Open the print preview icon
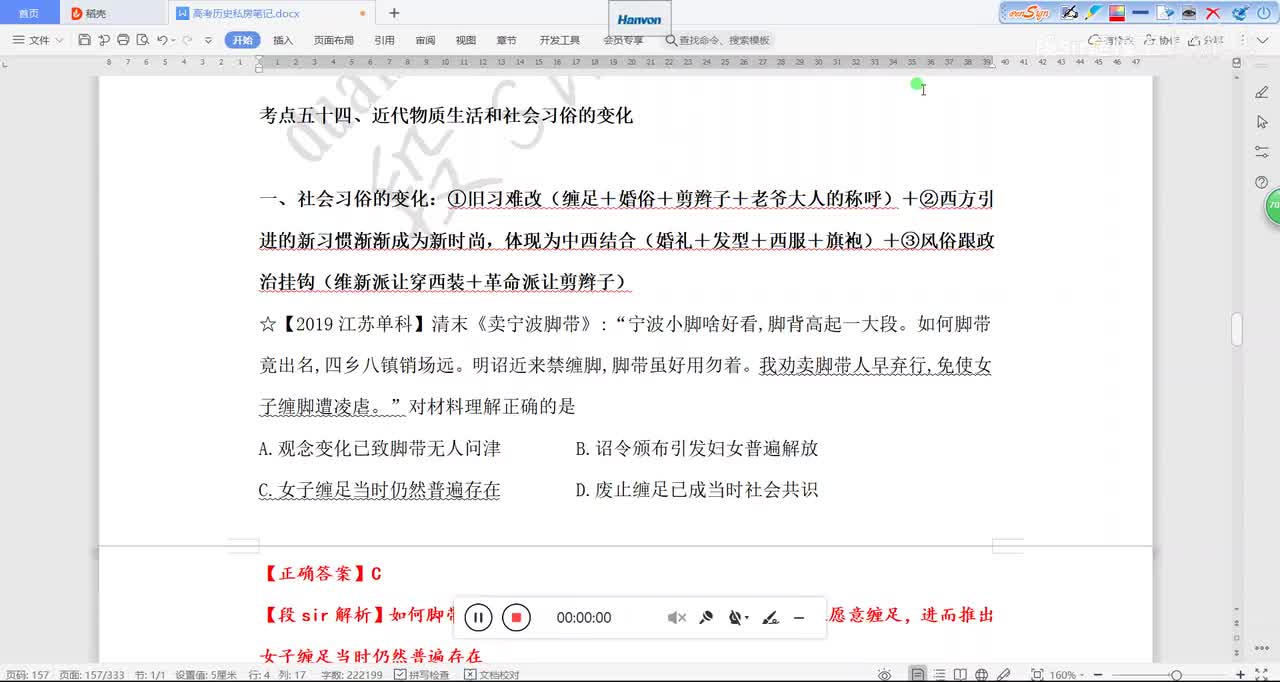The width and height of the screenshot is (1280, 682). (142, 40)
